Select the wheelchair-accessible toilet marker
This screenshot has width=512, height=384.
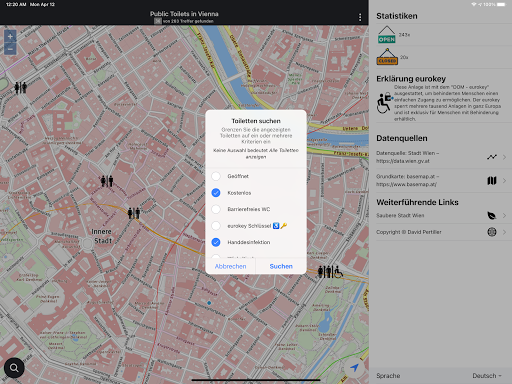pos(330,272)
